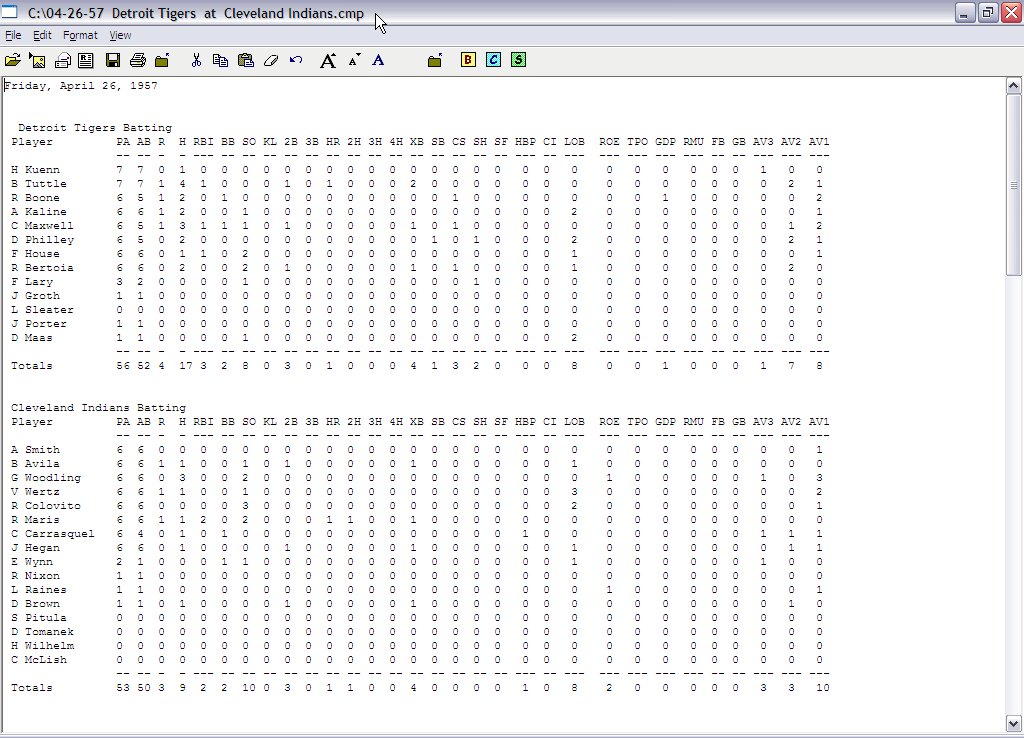Print the document using the printer icon

pyautogui.click(x=137, y=61)
